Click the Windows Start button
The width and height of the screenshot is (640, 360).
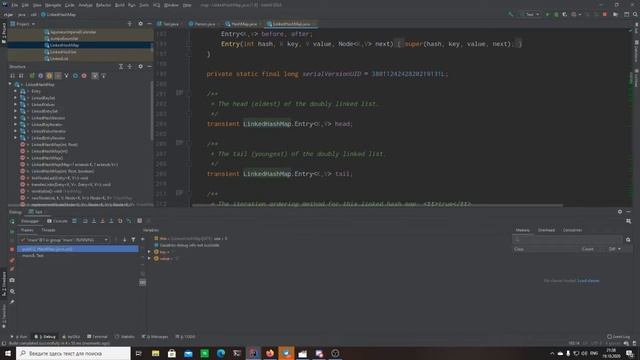8,353
